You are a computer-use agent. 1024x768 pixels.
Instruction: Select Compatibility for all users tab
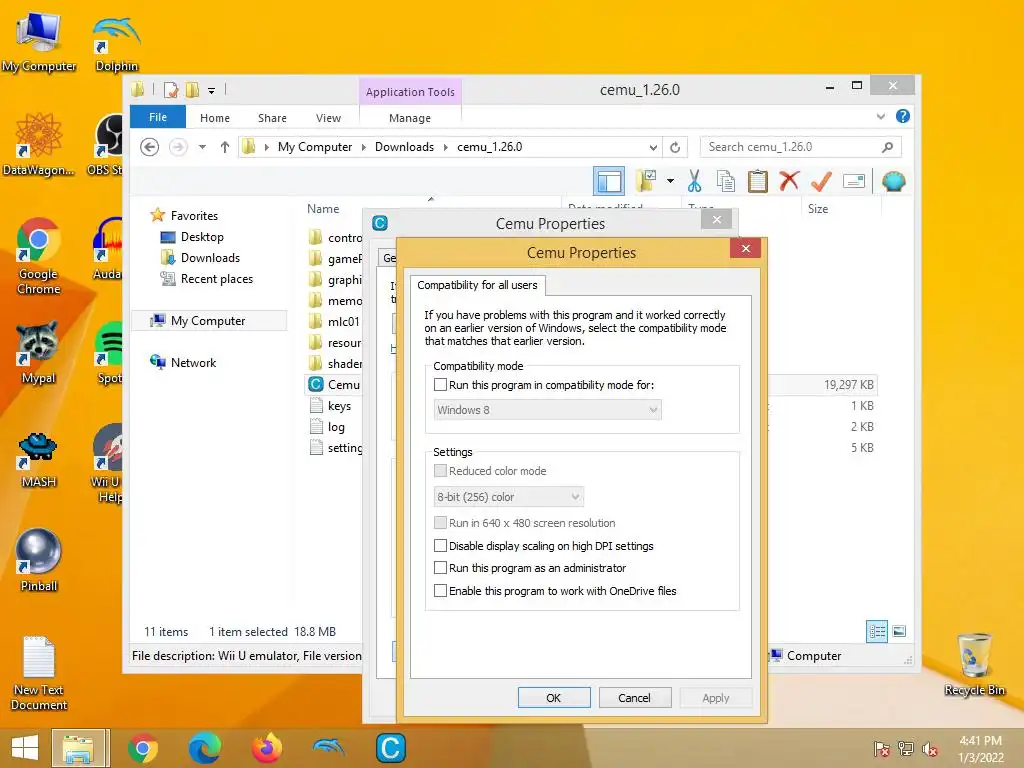pyautogui.click(x=477, y=285)
